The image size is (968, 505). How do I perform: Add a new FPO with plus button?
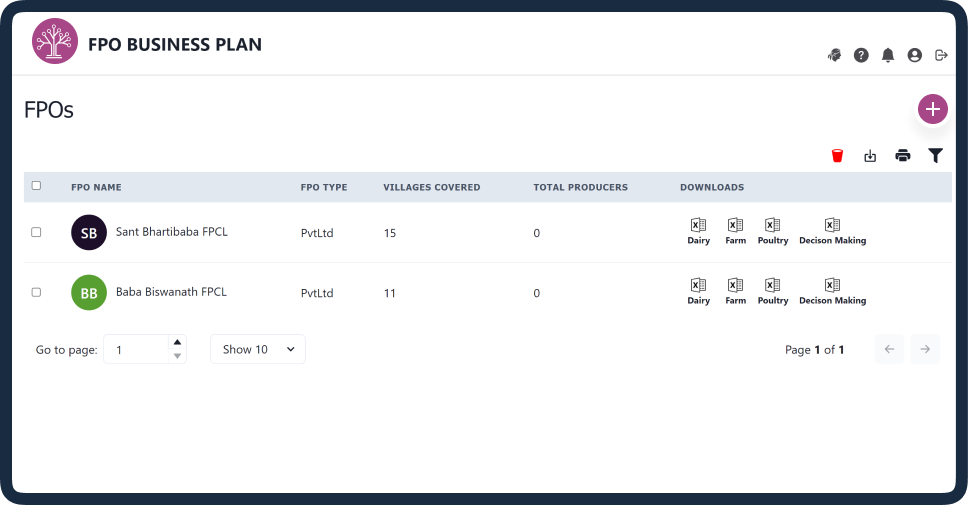click(933, 109)
